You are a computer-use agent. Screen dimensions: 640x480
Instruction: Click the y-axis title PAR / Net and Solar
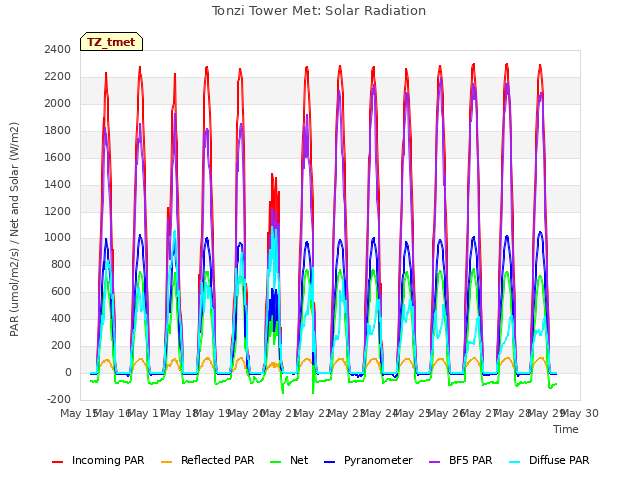click(14, 229)
